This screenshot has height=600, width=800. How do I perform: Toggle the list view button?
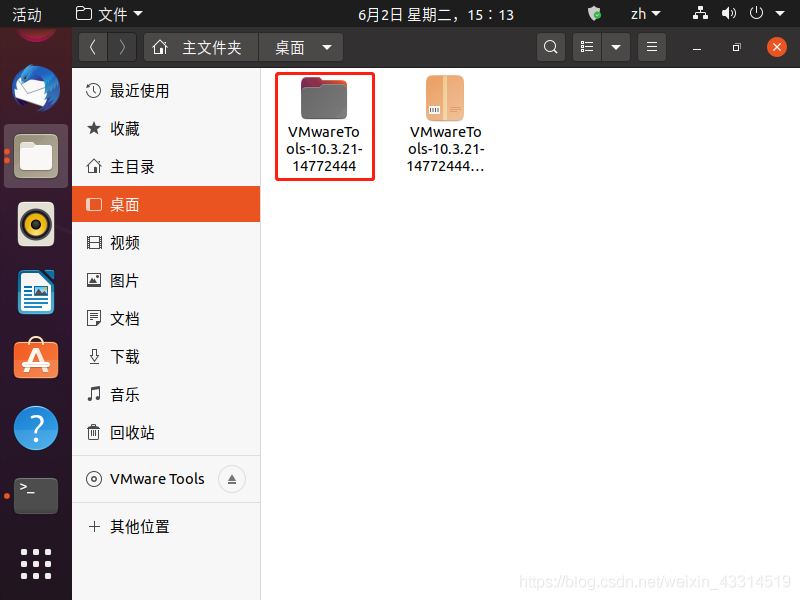[588, 47]
